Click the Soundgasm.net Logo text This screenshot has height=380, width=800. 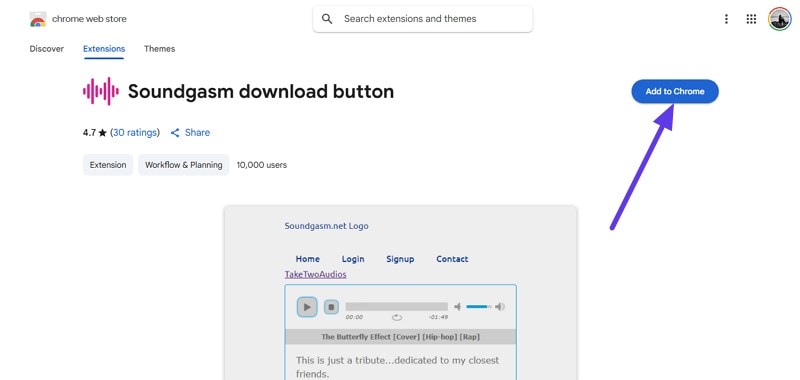[x=327, y=226]
